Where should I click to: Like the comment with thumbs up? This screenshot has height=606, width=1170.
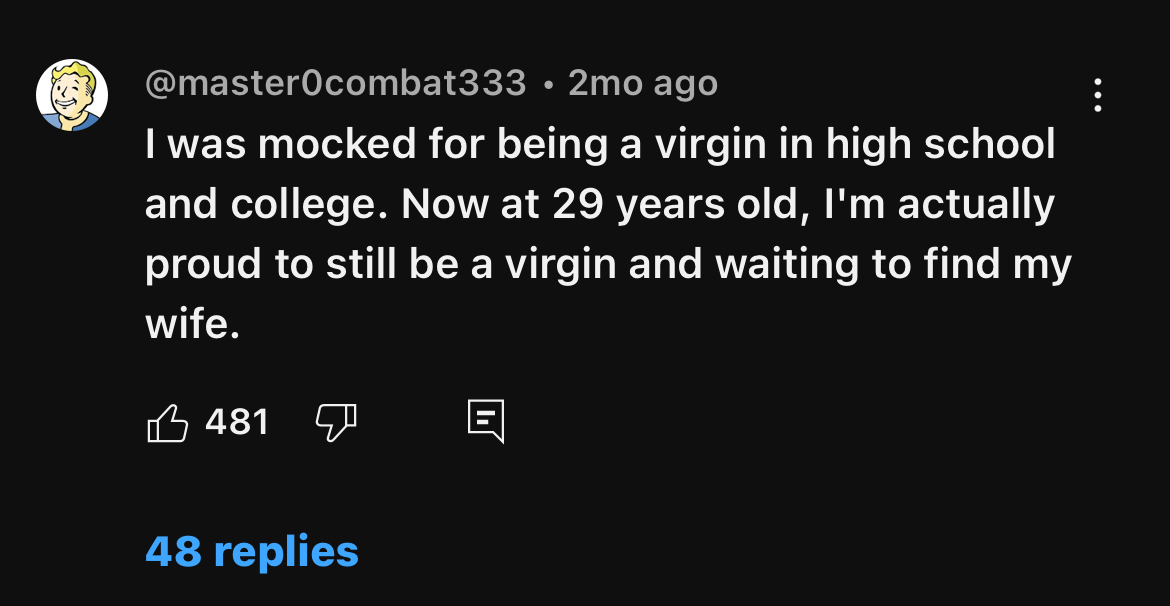point(168,423)
